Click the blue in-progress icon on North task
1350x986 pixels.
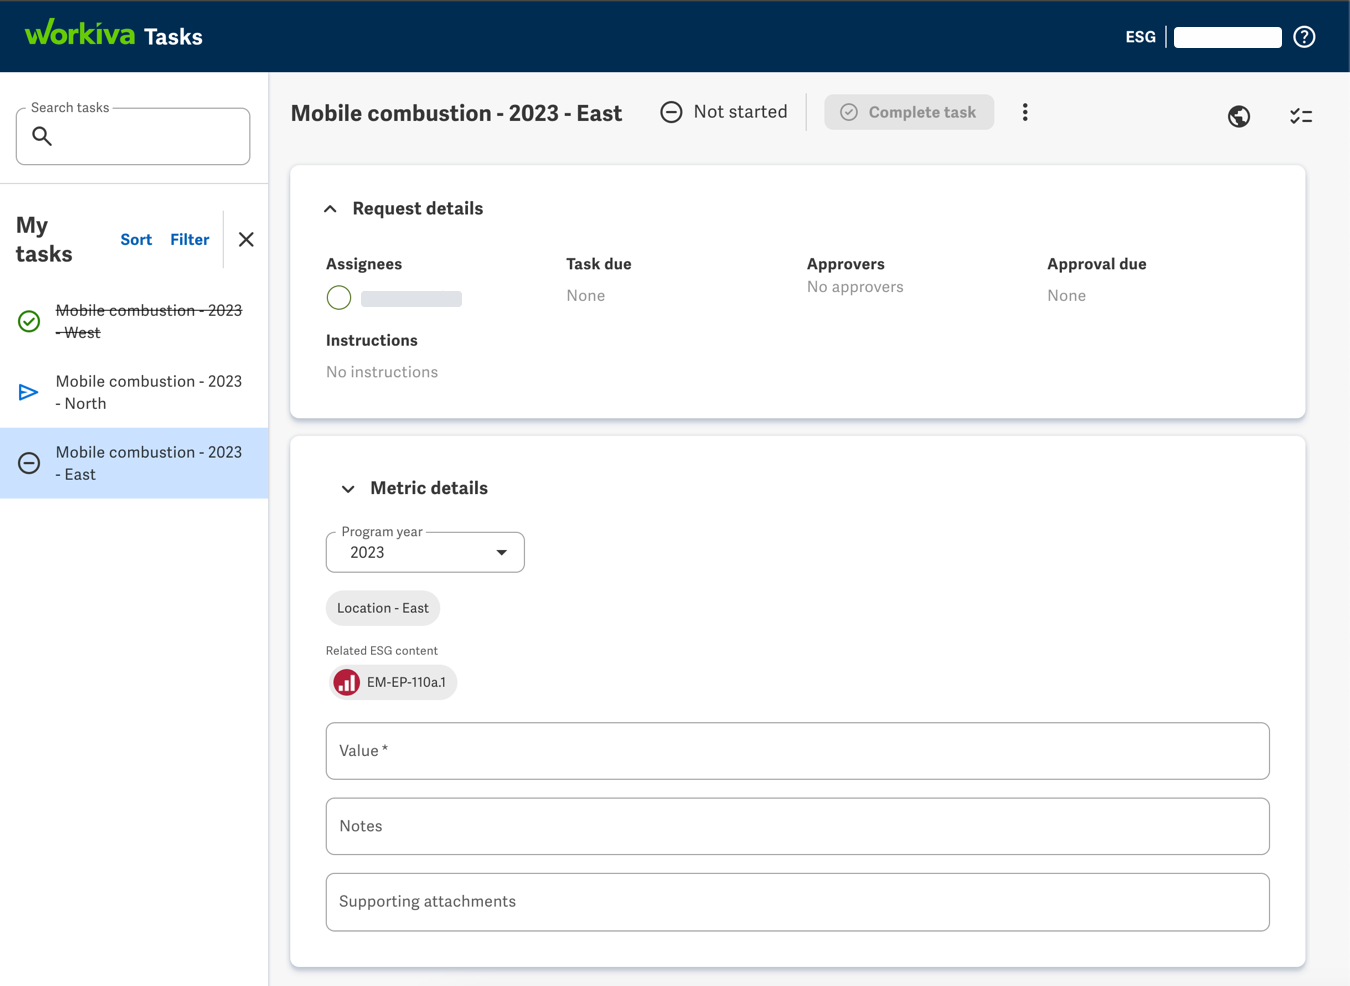tap(28, 392)
